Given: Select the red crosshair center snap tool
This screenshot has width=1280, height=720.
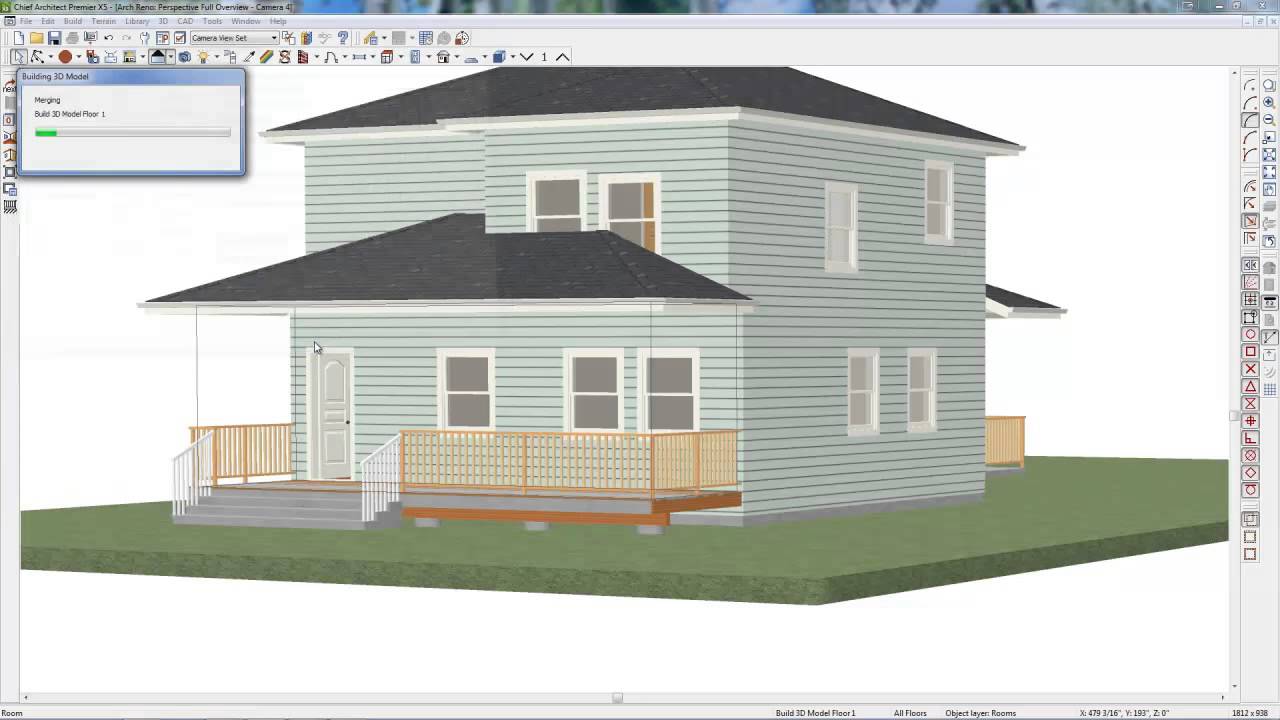Looking at the screenshot, I should 1250,421.
